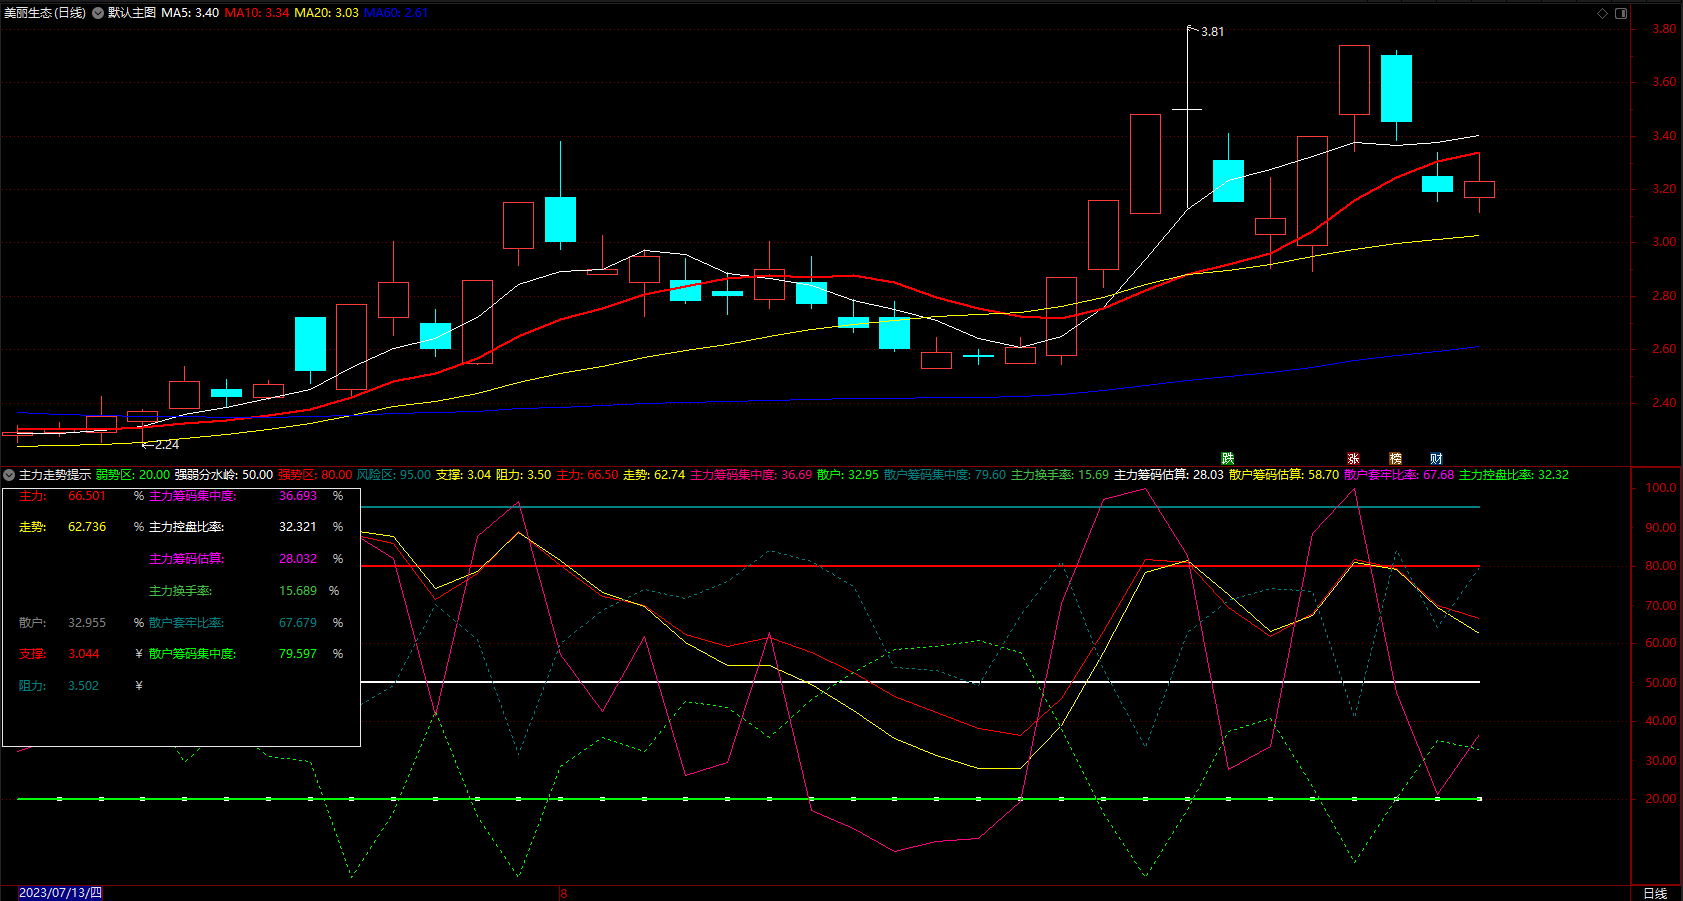The image size is (1683, 901).
Task: Select the MA5 moving average label
Action: click(190, 13)
